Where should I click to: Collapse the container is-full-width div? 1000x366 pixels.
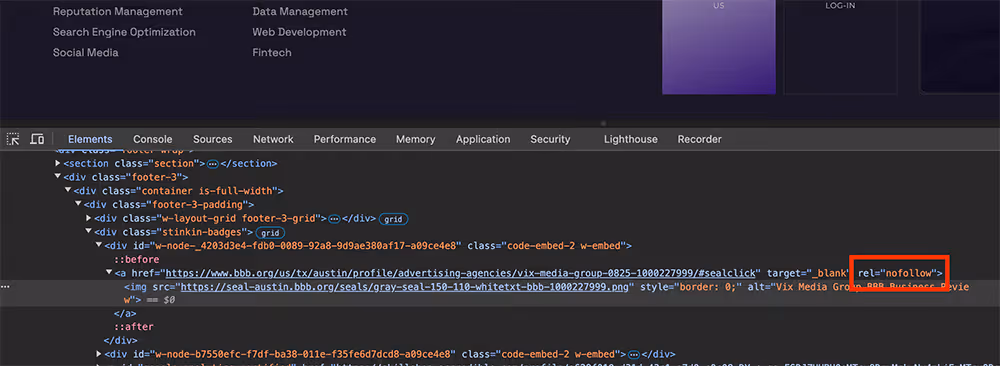point(68,191)
